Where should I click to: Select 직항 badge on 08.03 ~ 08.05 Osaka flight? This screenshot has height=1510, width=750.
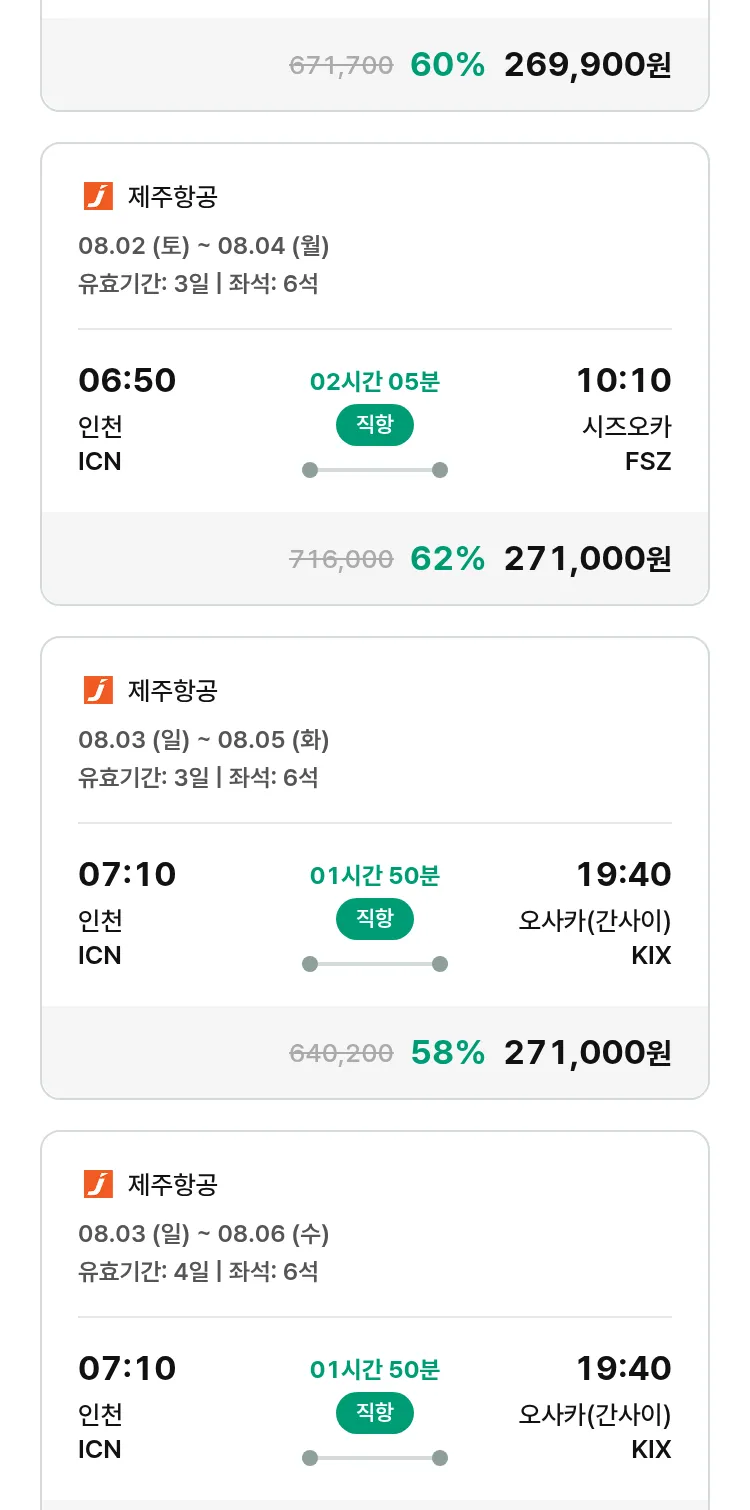(x=374, y=919)
